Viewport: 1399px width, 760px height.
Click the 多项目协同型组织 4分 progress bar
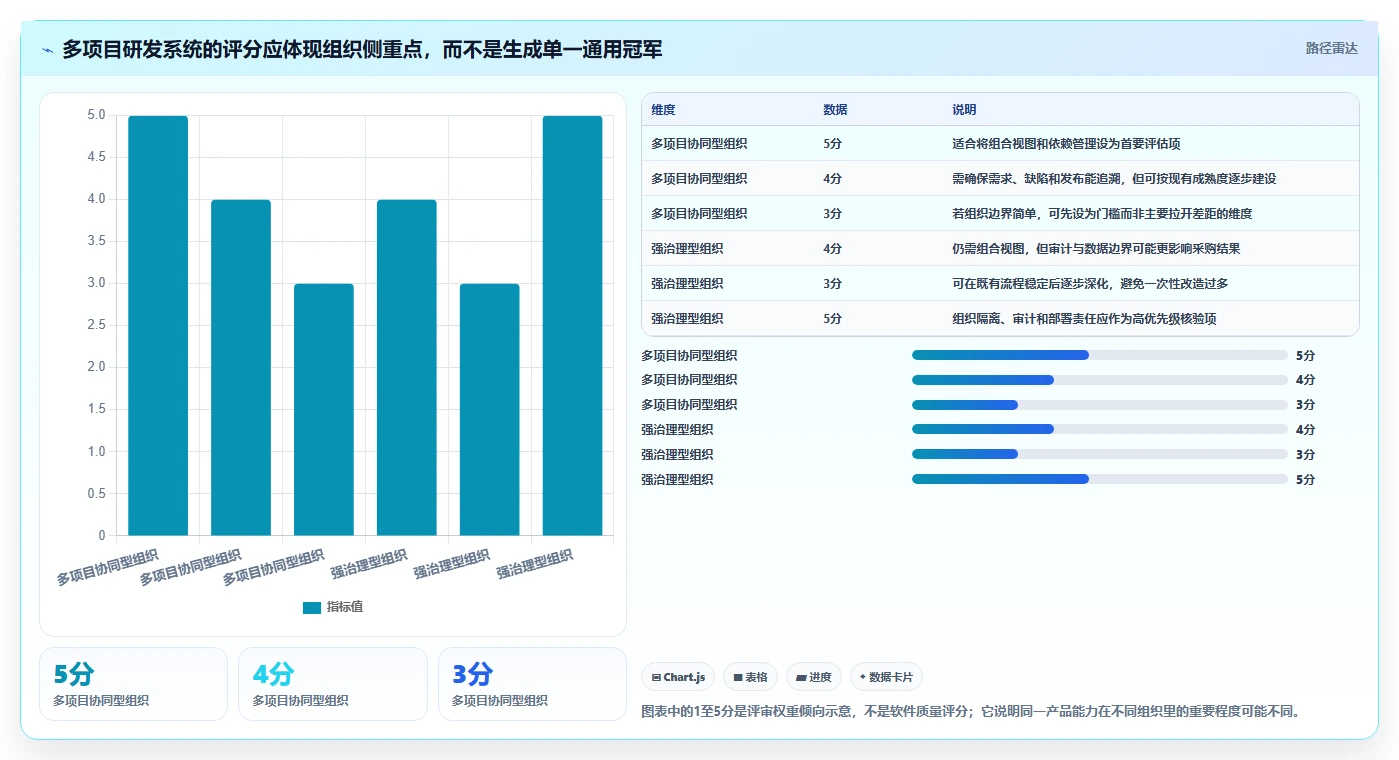[x=1099, y=380]
